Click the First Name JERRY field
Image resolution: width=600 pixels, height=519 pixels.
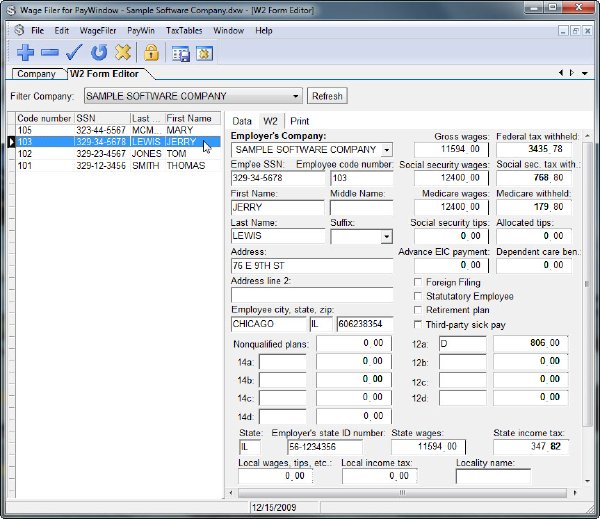[278, 207]
